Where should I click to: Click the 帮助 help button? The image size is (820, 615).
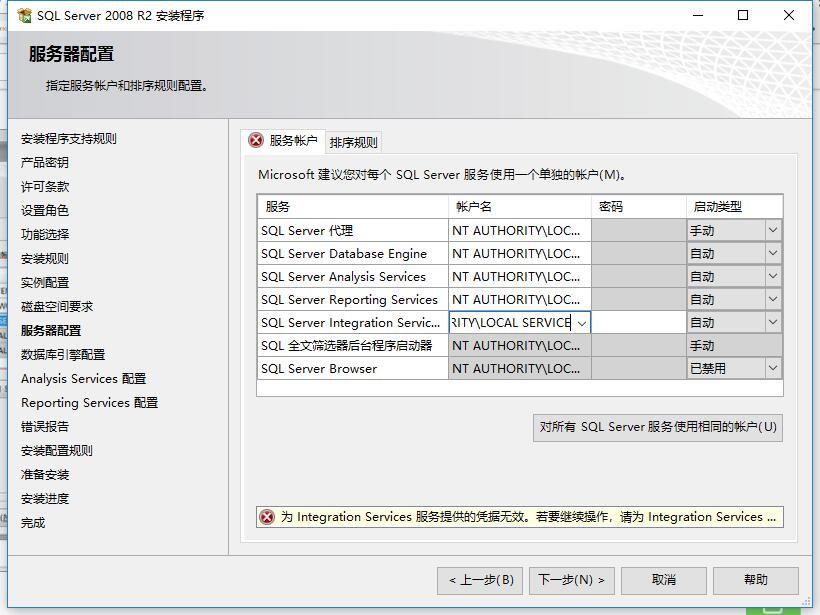[756, 580]
